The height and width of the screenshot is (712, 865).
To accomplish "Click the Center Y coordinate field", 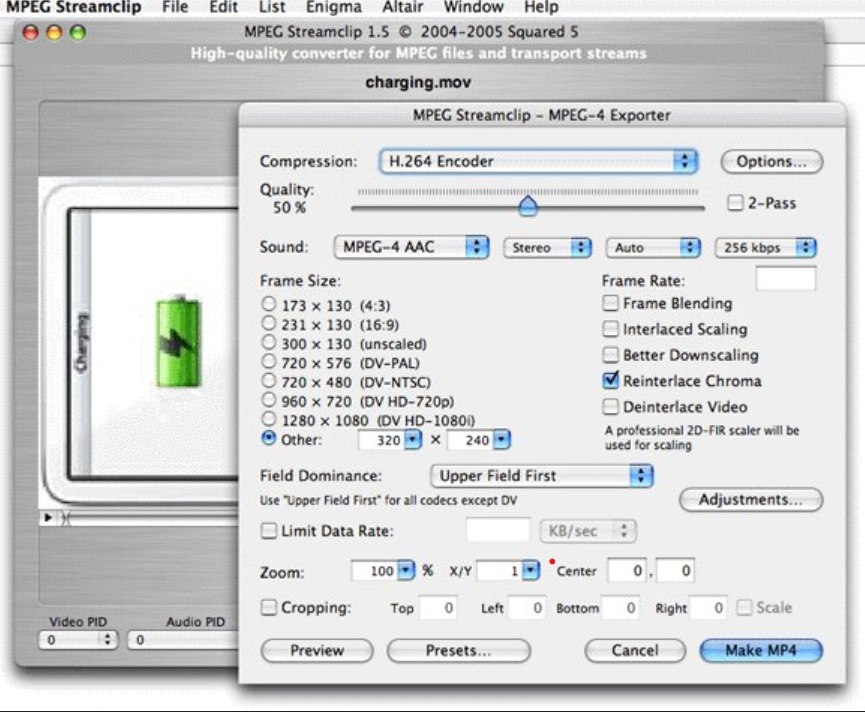I will [x=676, y=571].
